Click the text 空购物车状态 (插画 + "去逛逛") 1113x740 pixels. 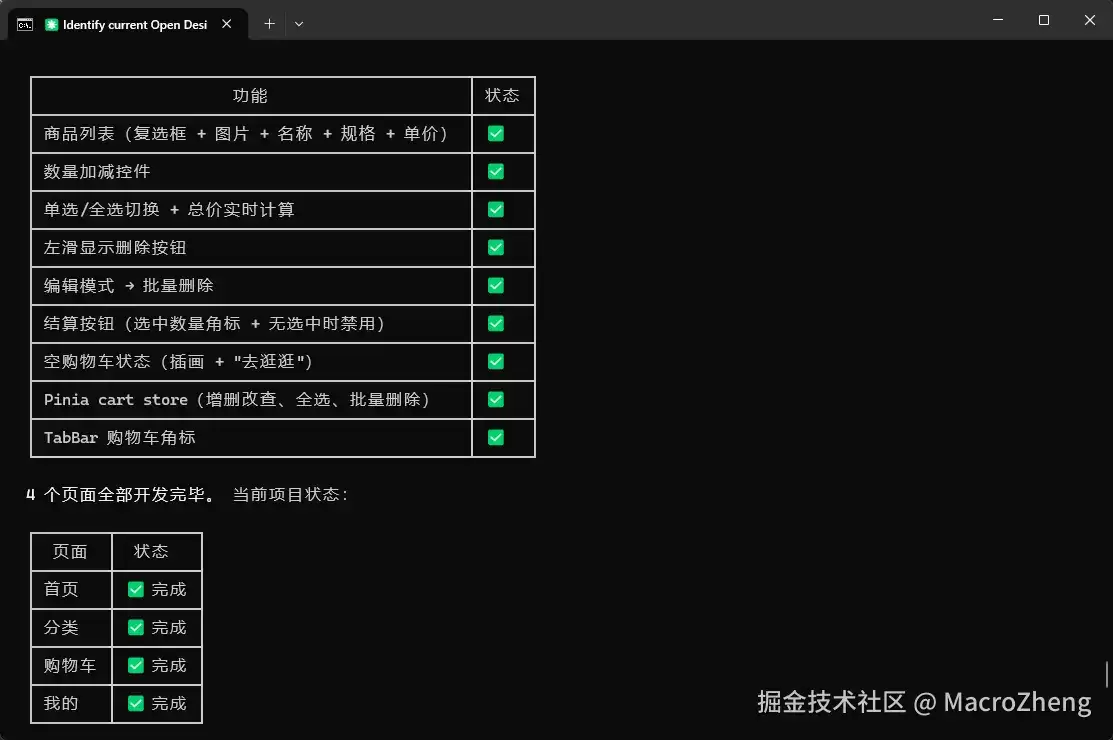coord(178,362)
